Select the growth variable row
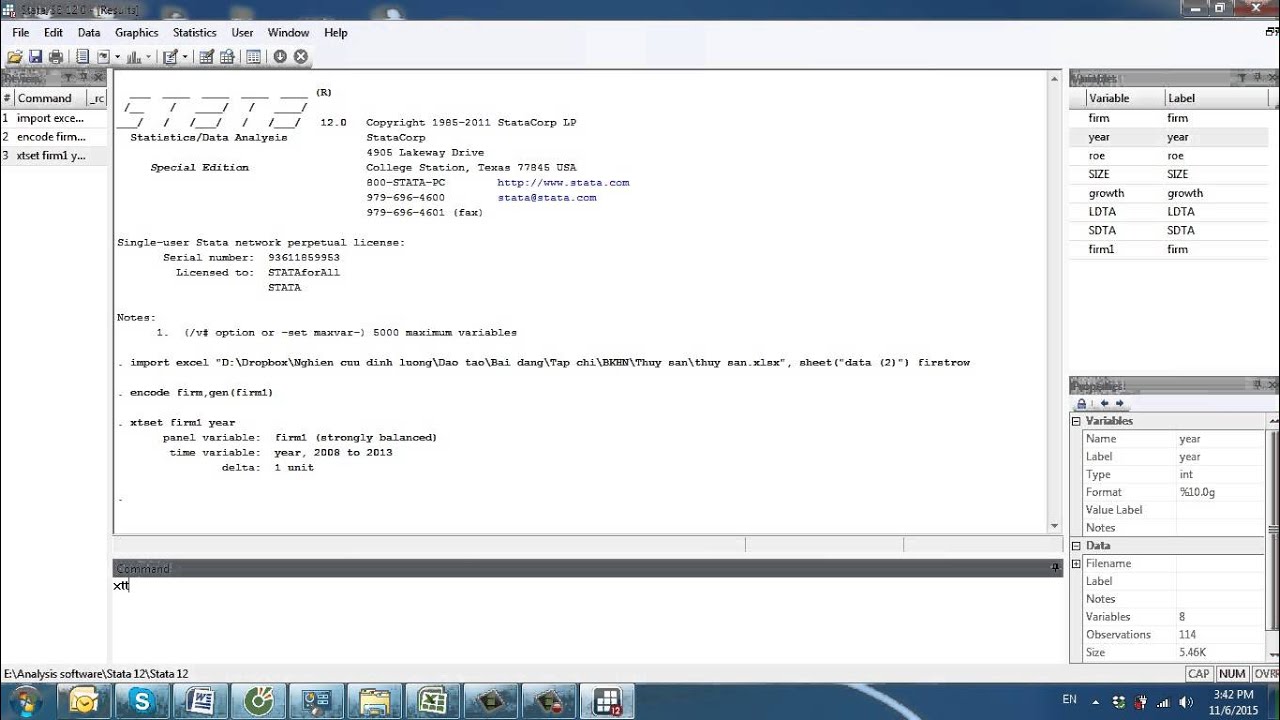Image resolution: width=1280 pixels, height=720 pixels. click(1169, 193)
